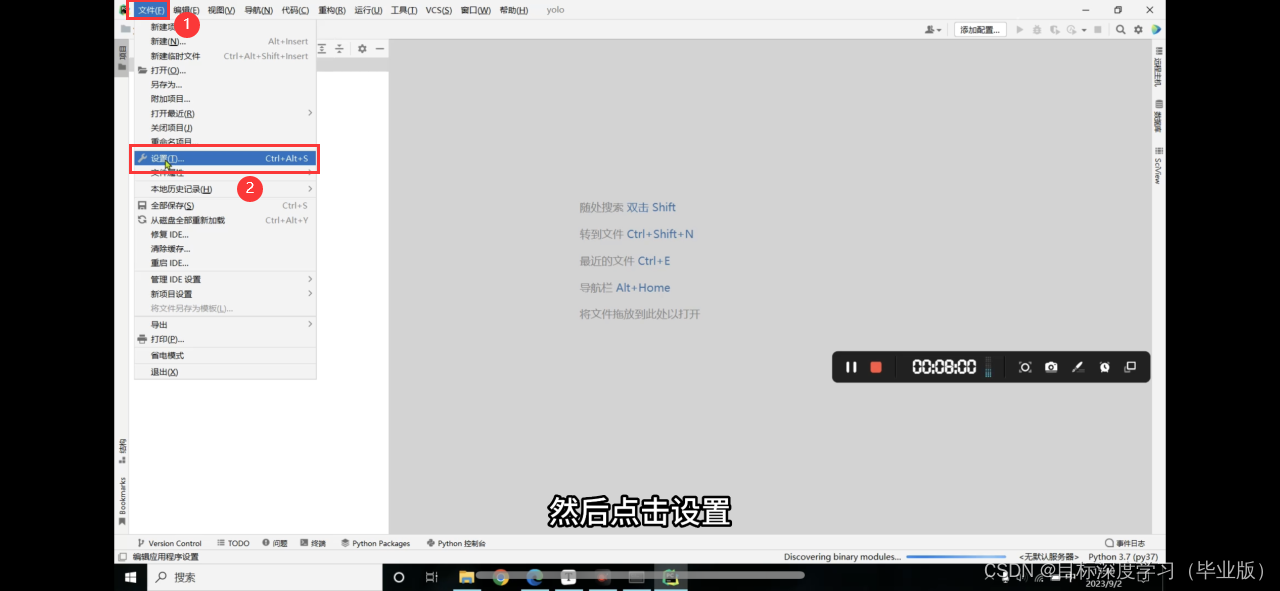Open the SciView side tool tab
The image size is (1280, 591).
pos(1158,165)
